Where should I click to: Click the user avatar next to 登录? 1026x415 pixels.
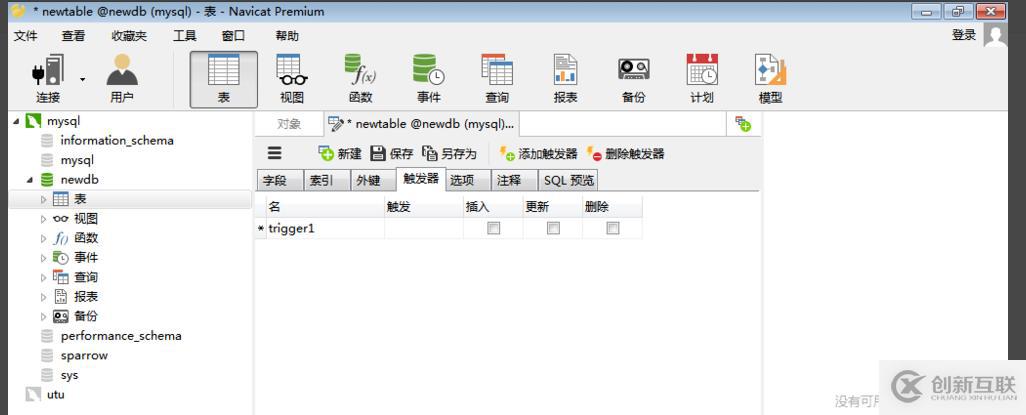995,35
